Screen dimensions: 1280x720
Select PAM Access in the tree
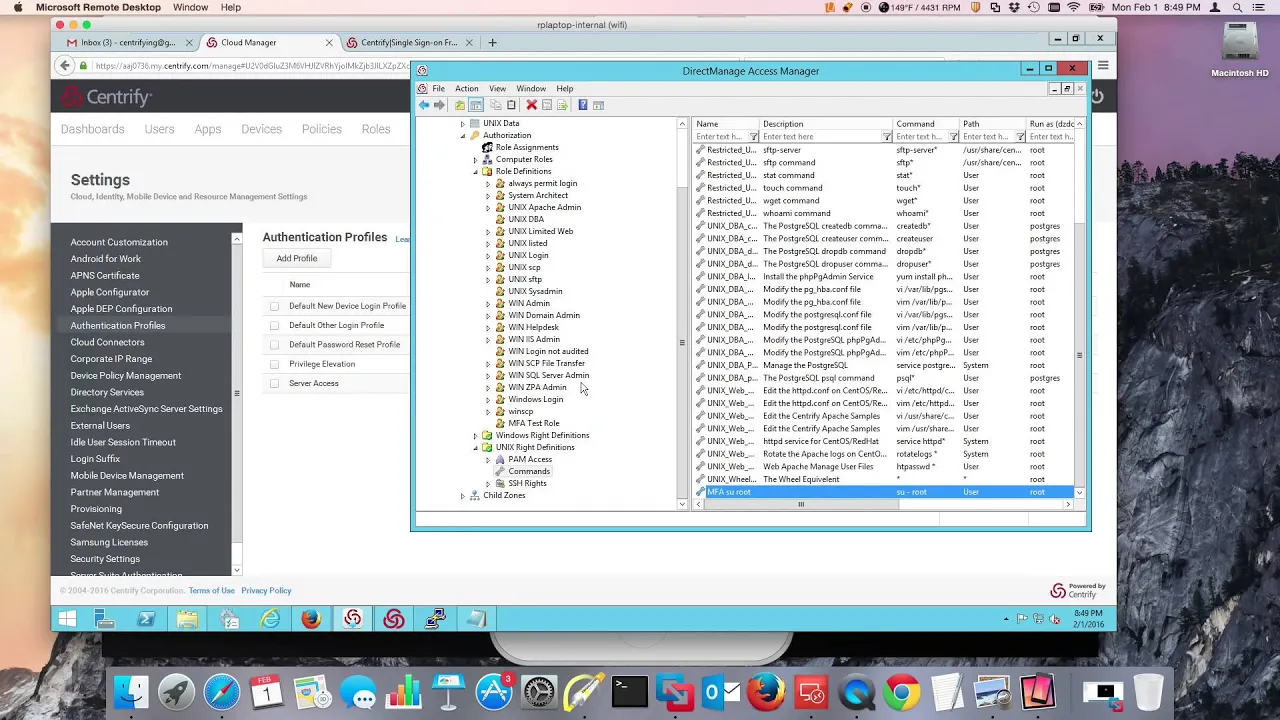tap(530, 460)
